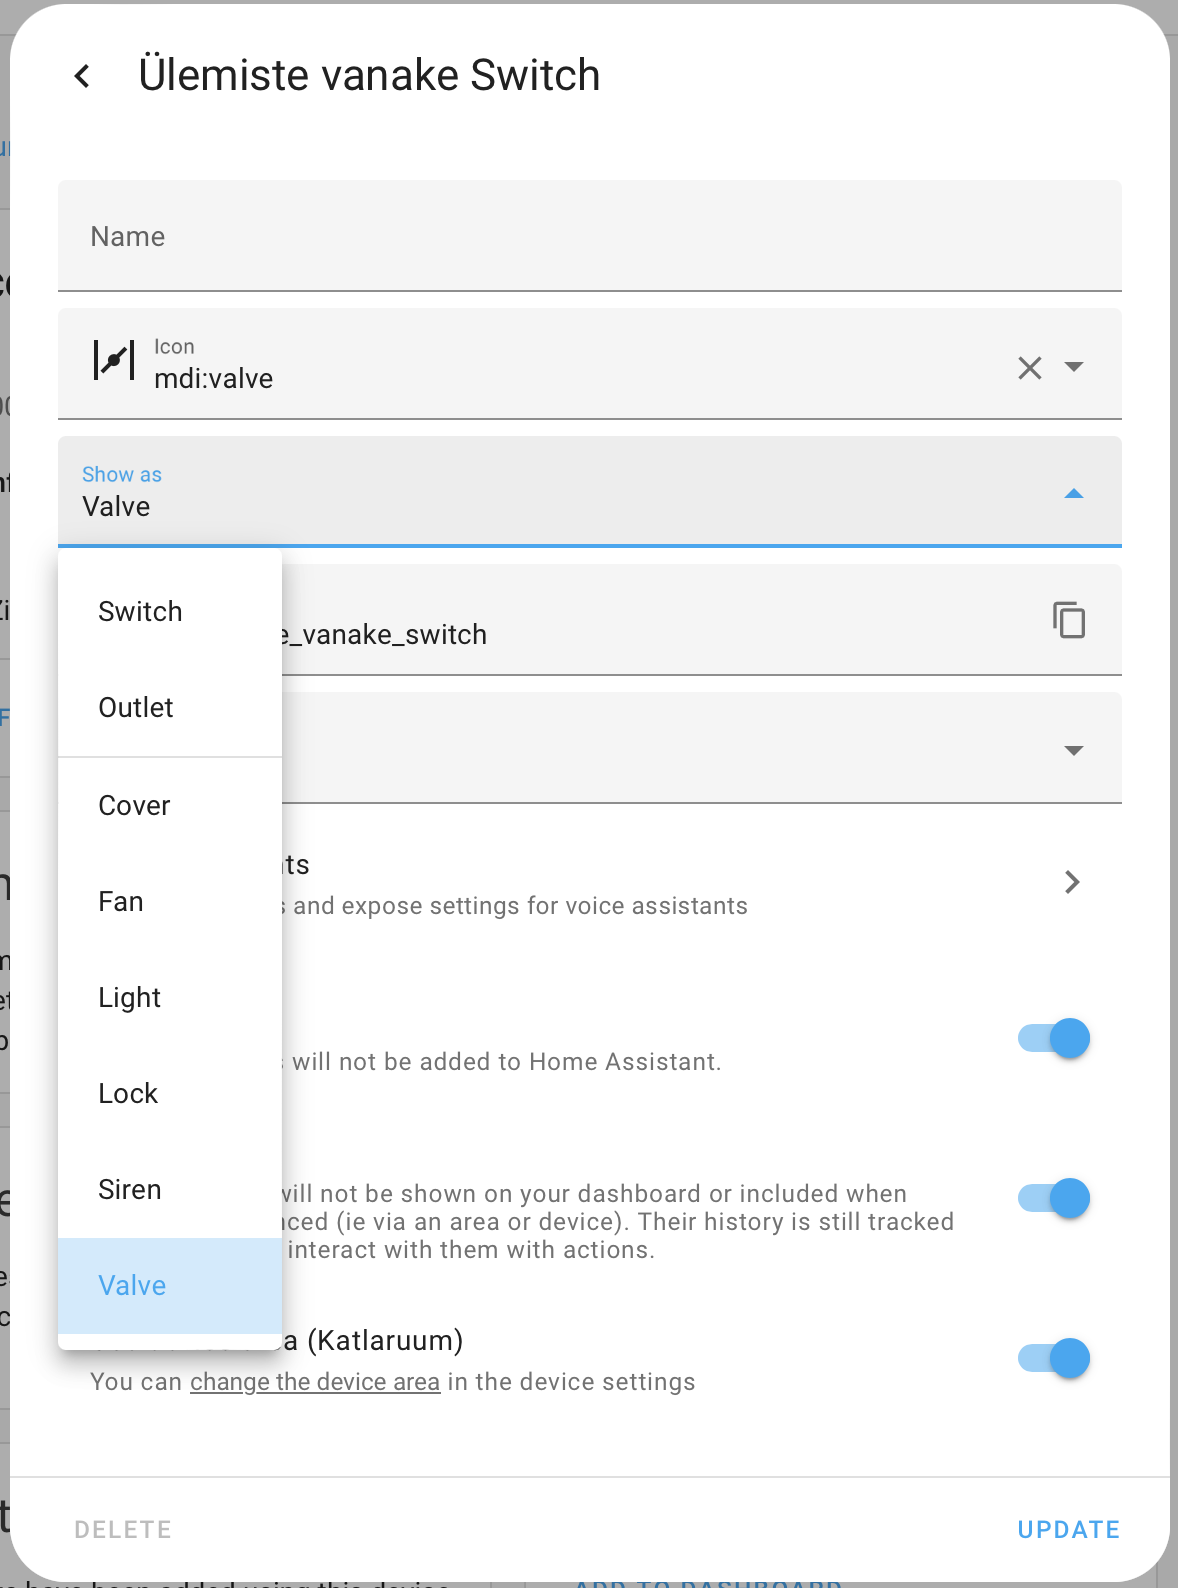
Task: Clear the mdi:valve icon selection
Action: click(x=1029, y=368)
